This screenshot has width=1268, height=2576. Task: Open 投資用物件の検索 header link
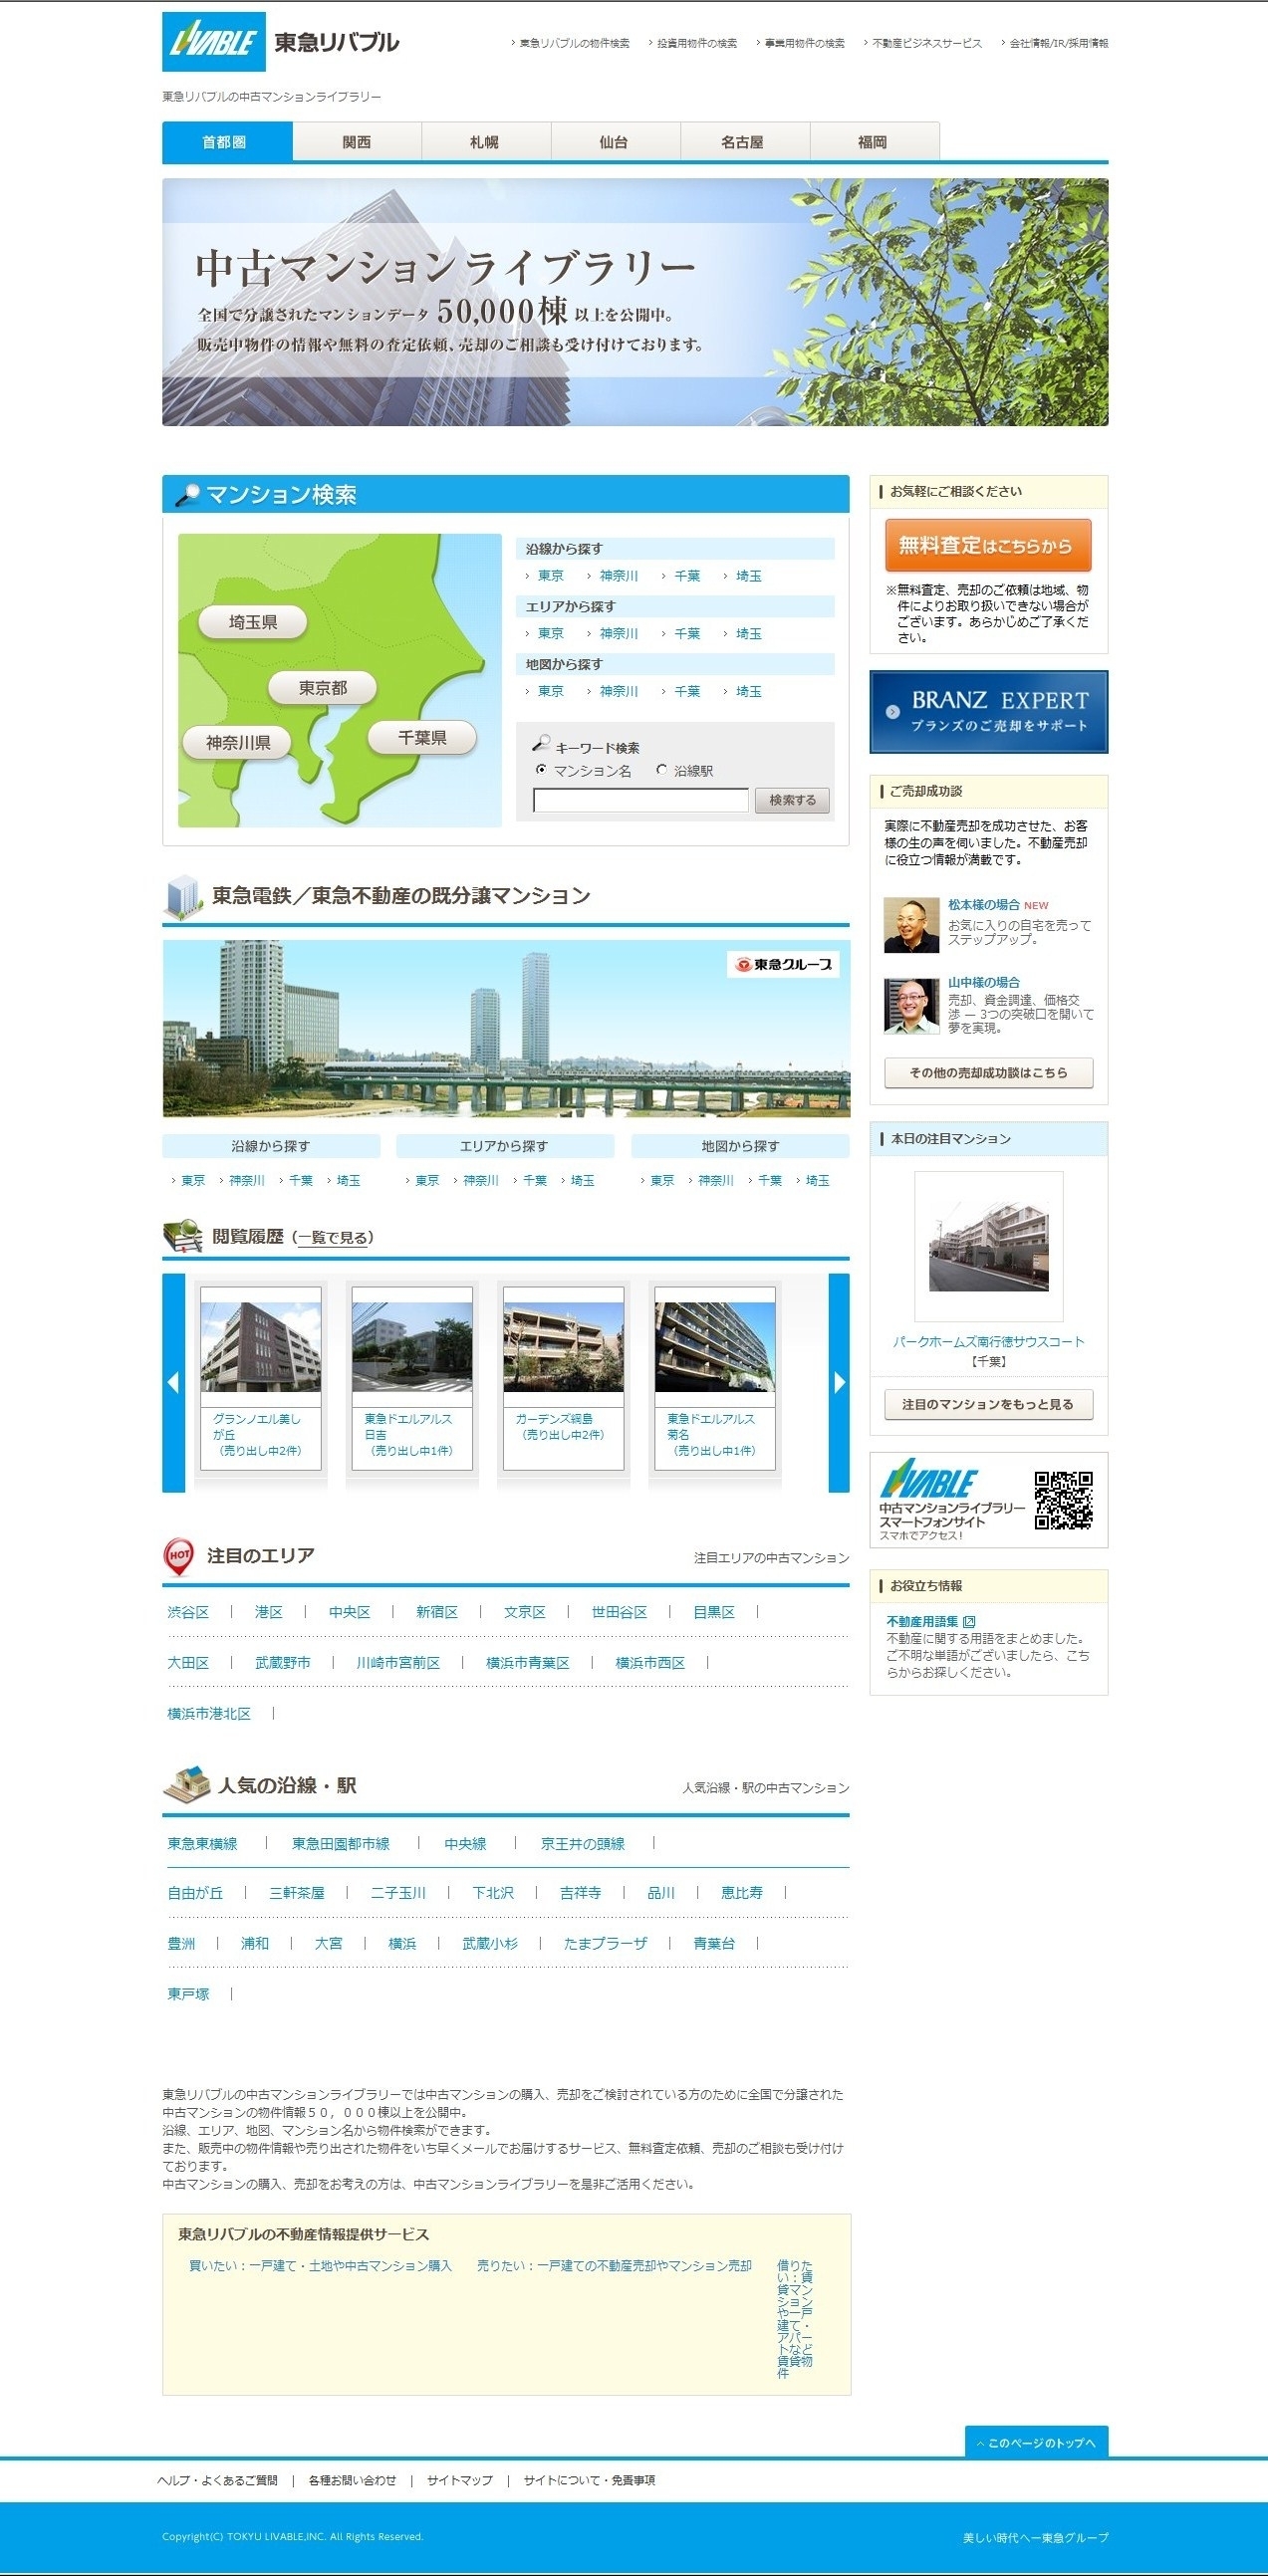[x=696, y=43]
